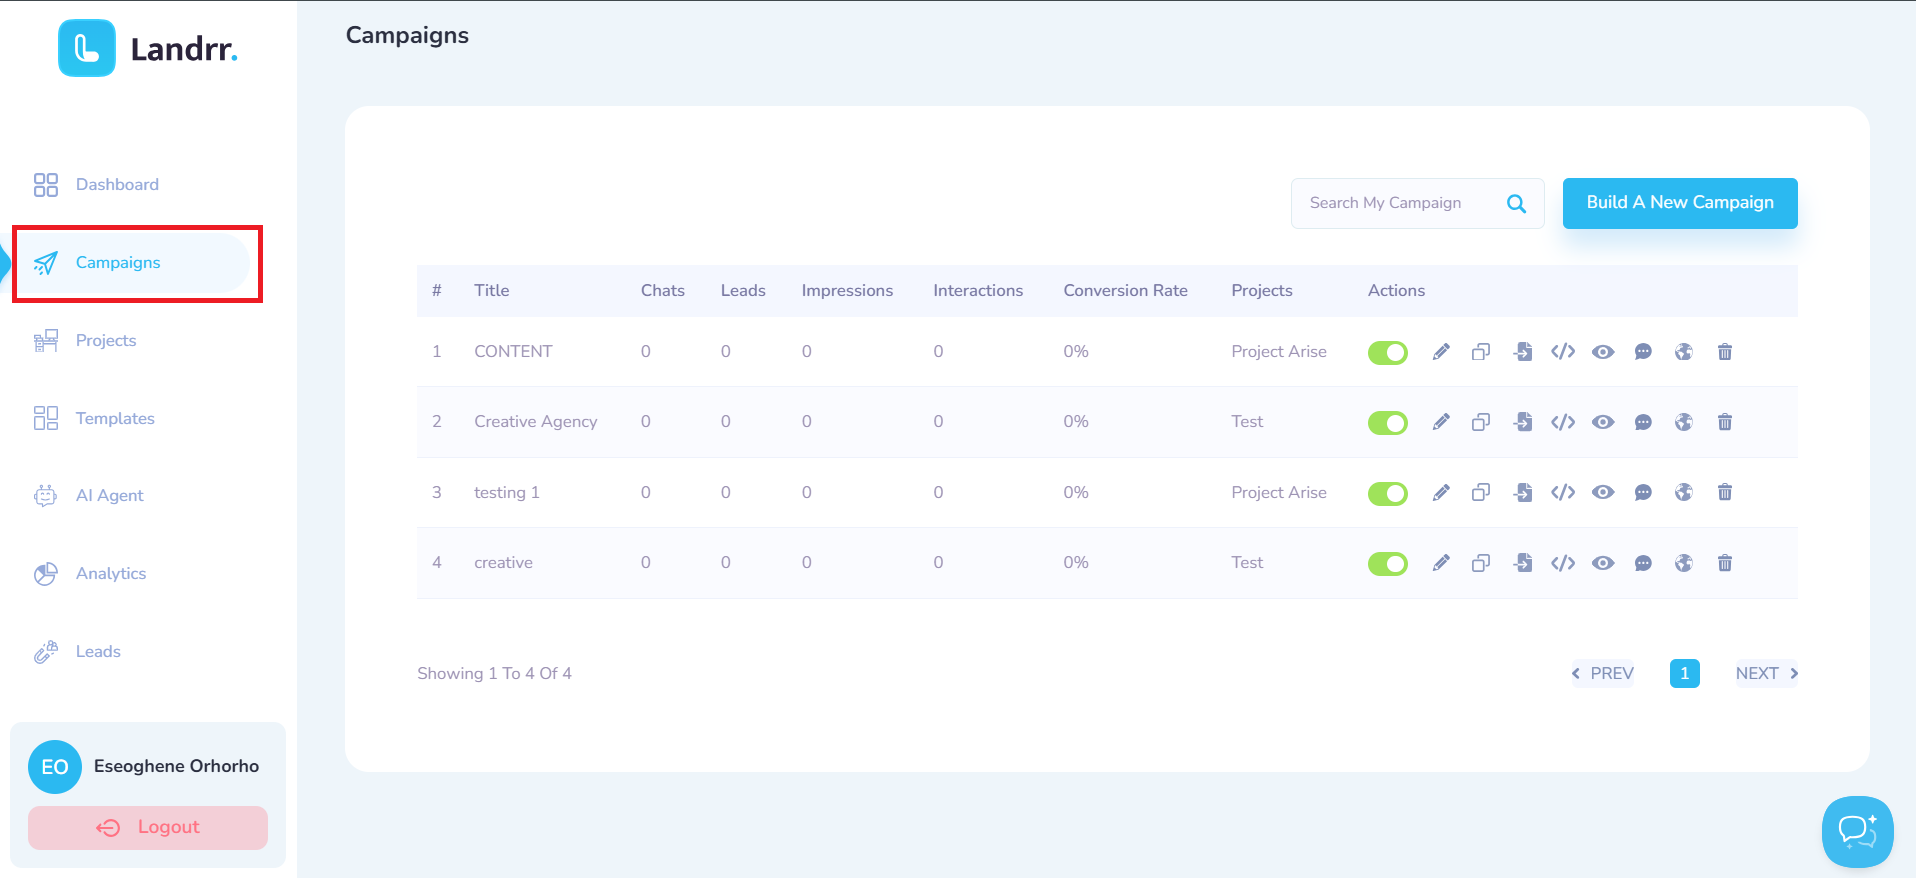Open chat bubble icon for CONTENT campaign
Viewport: 1916px width, 878px height.
[1643, 351]
